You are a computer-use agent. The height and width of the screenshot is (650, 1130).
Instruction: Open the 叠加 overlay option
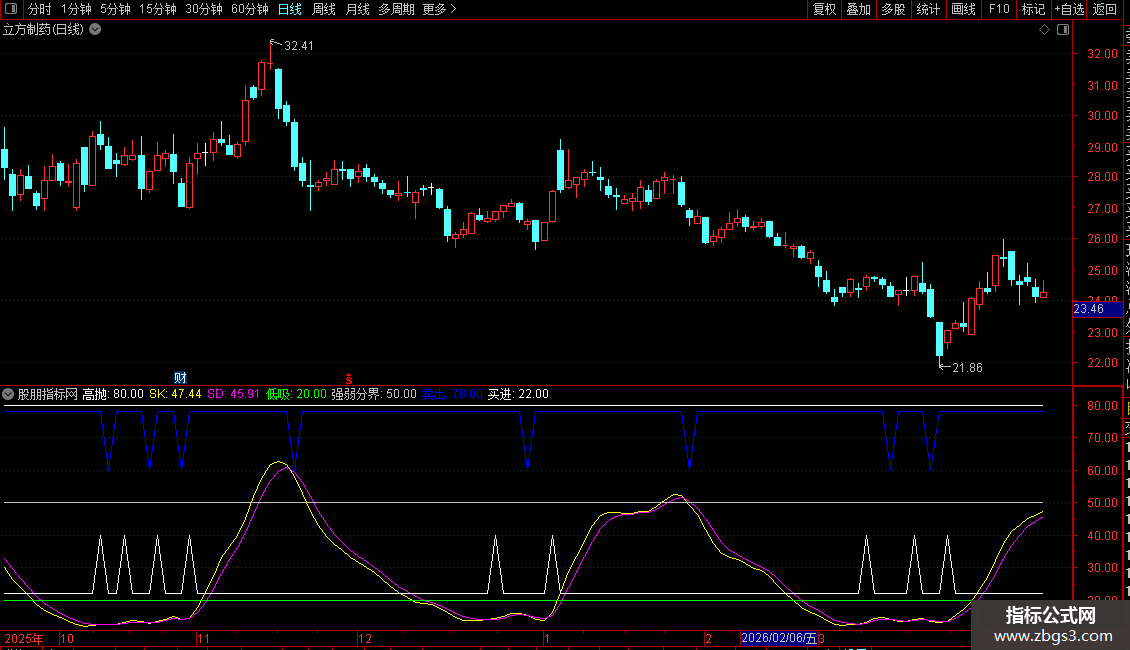[x=858, y=10]
